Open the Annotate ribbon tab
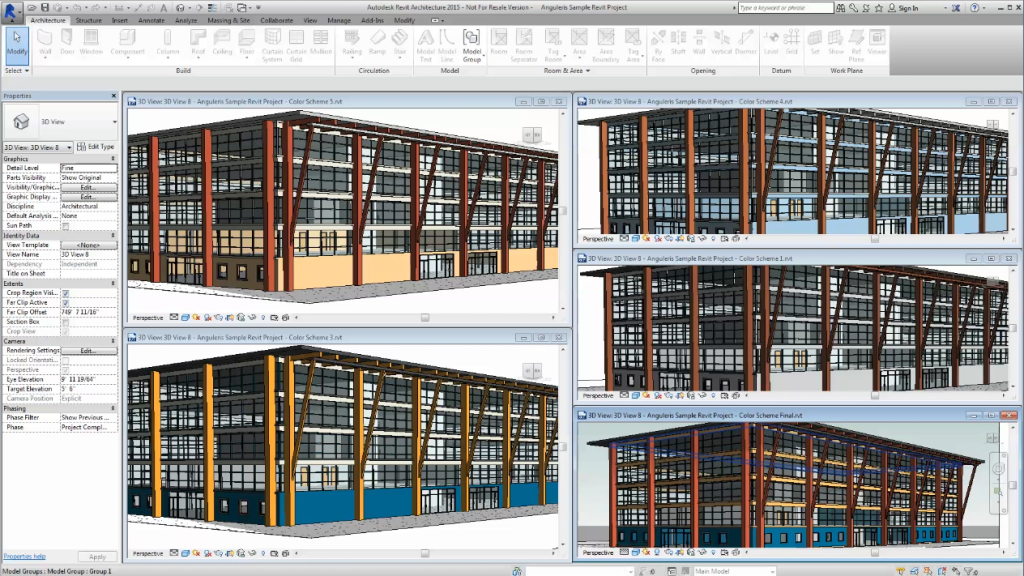The width and height of the screenshot is (1024, 576). click(152, 18)
